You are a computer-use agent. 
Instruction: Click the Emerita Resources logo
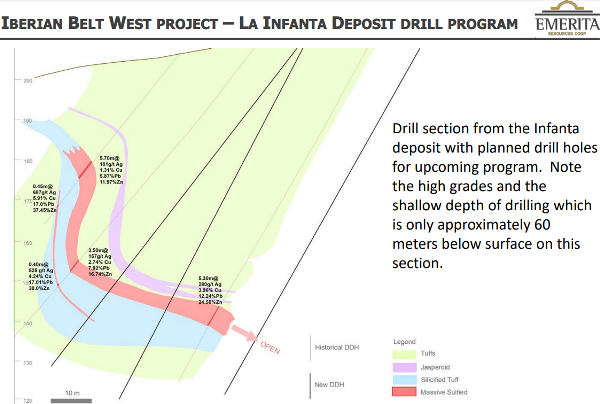click(567, 18)
